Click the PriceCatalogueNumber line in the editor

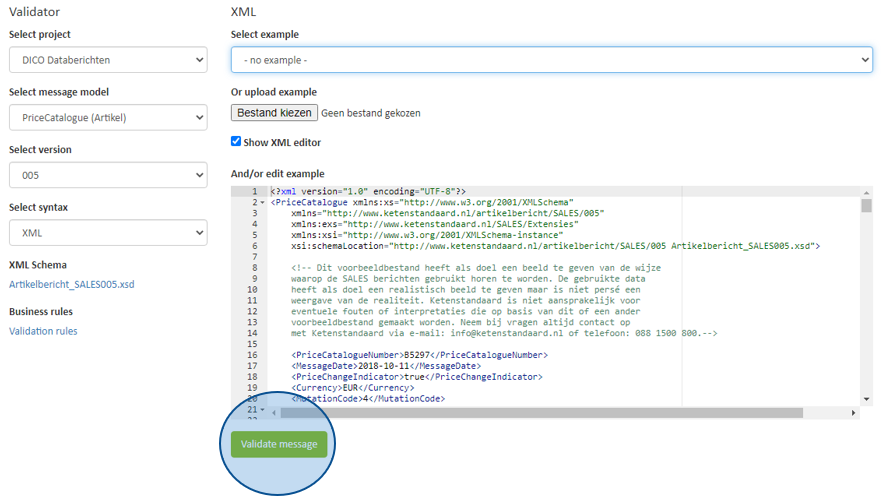[x=420, y=355]
